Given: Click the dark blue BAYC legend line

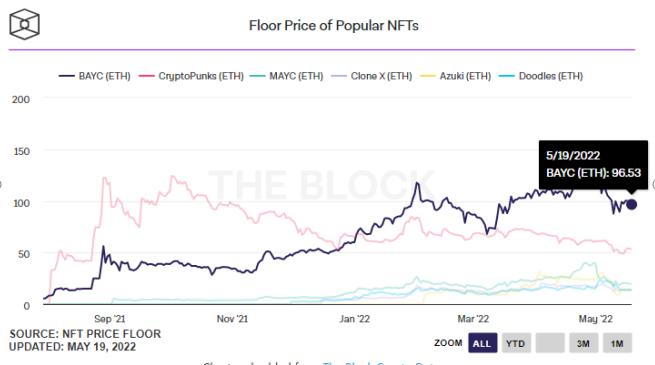Looking at the screenshot, I should pyautogui.click(x=66, y=76).
